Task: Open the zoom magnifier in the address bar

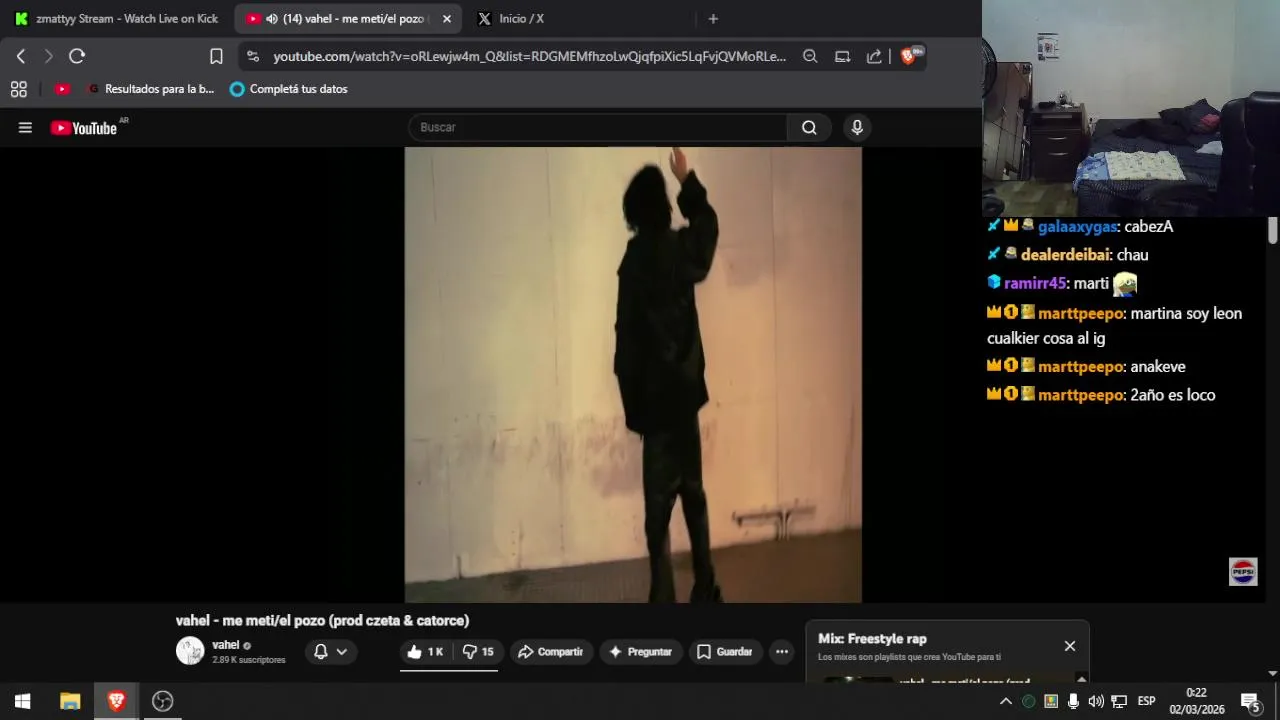Action: click(811, 56)
